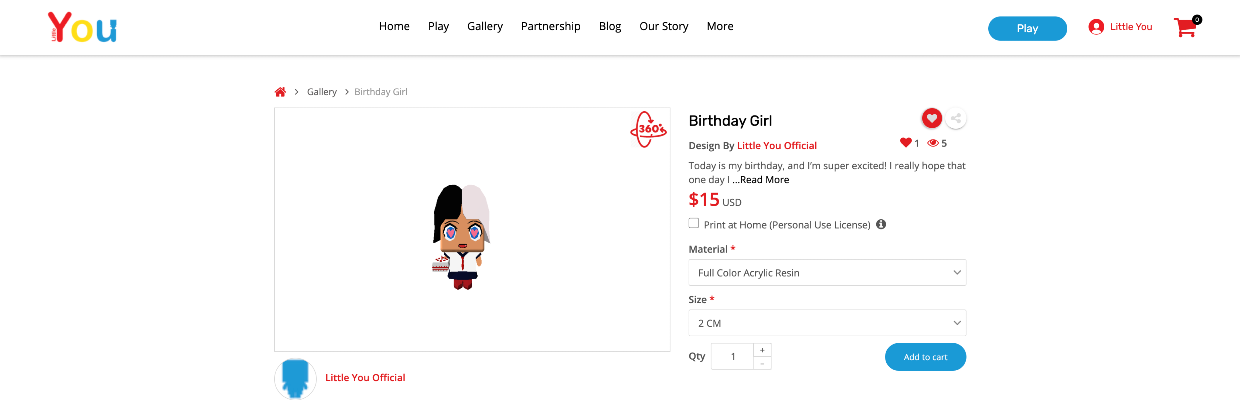Open the Gallery menu item
This screenshot has width=1240, height=400.
485,27
